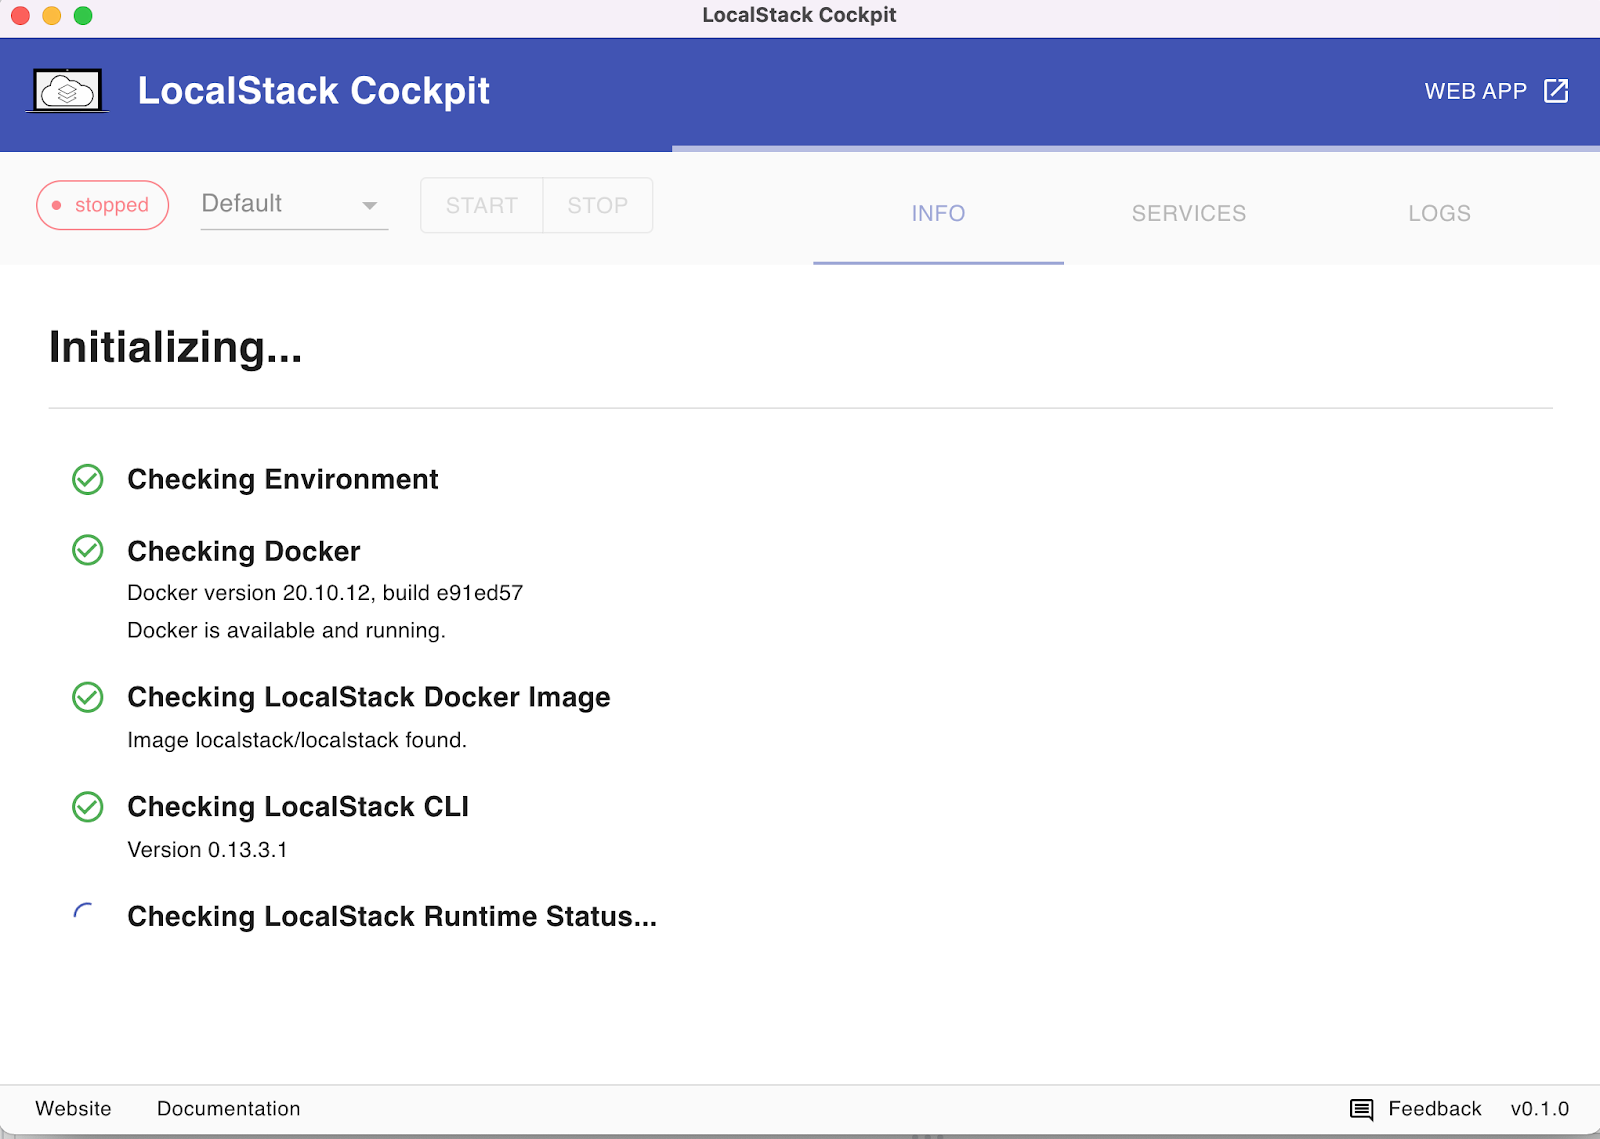Click the LocalStack cloud logo icon
This screenshot has height=1139, width=1600.
point(67,91)
